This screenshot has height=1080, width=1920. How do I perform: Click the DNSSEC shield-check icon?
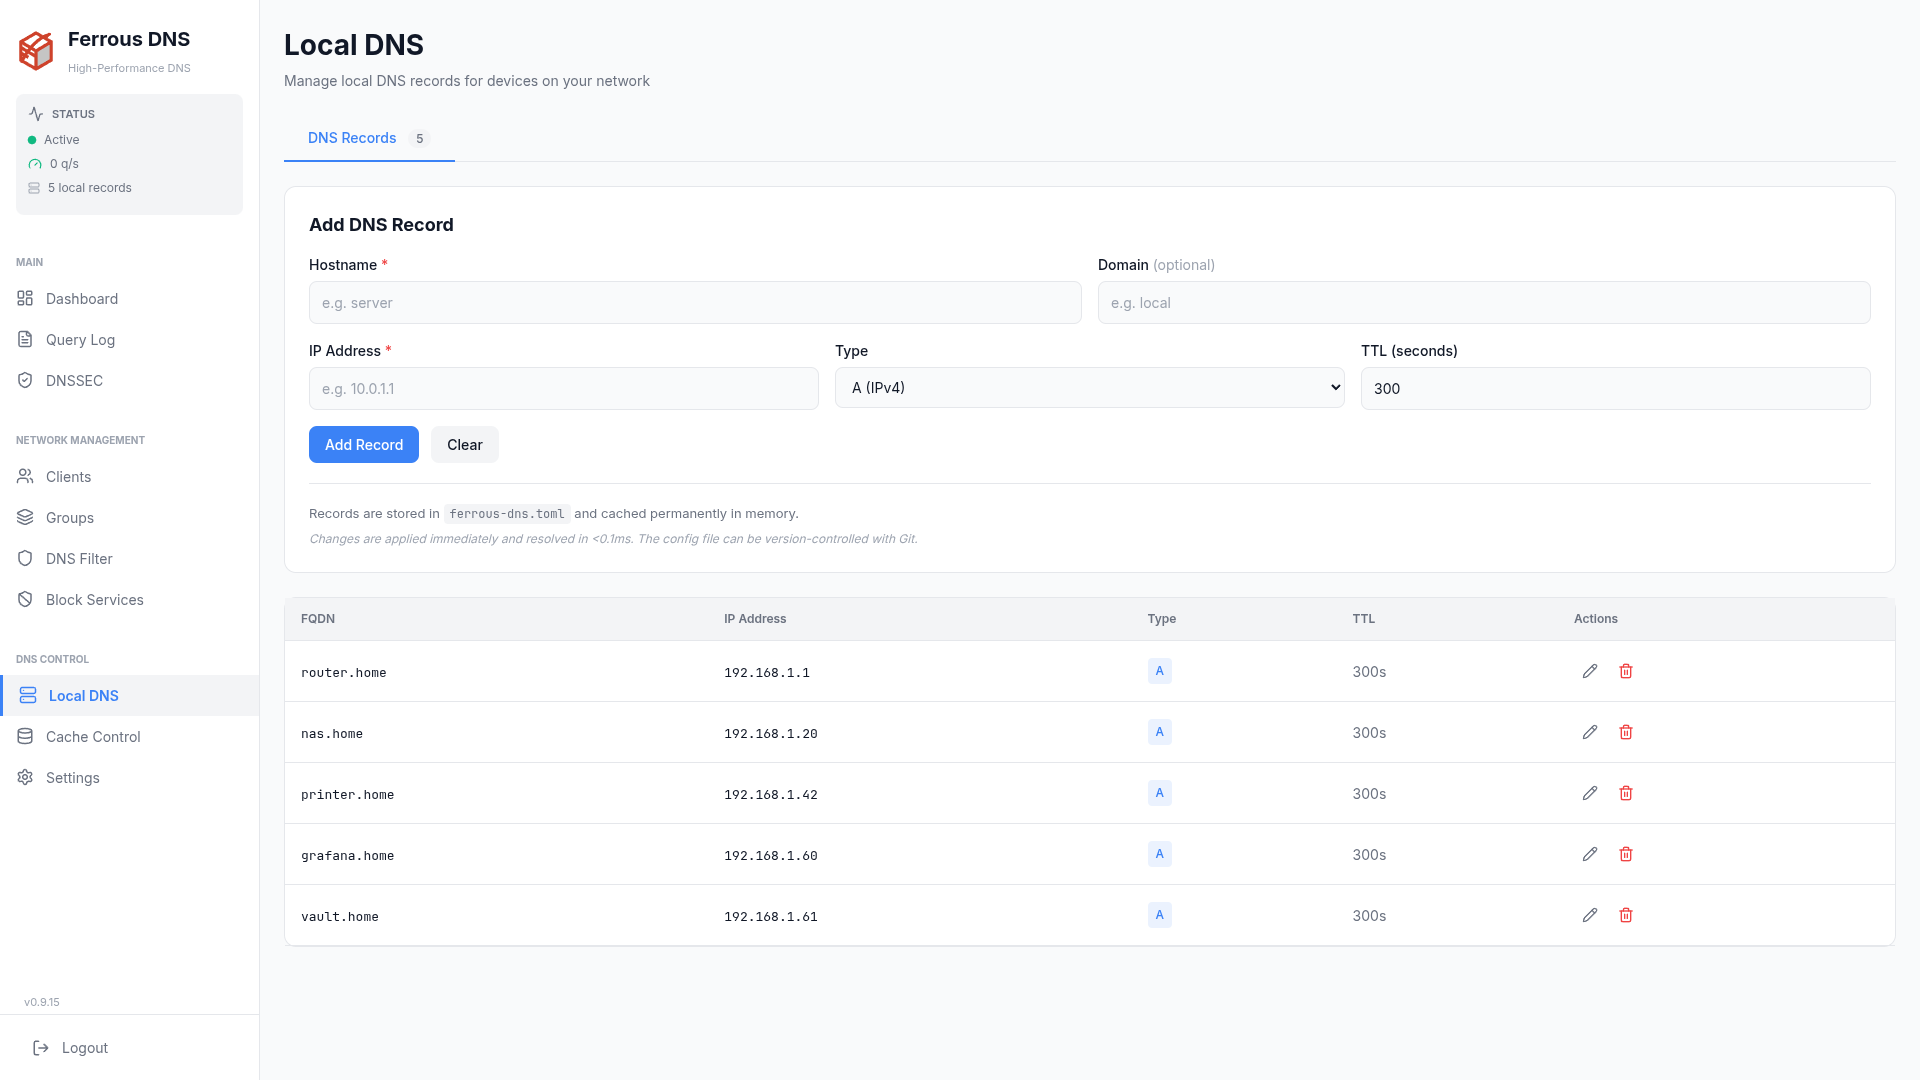click(25, 380)
